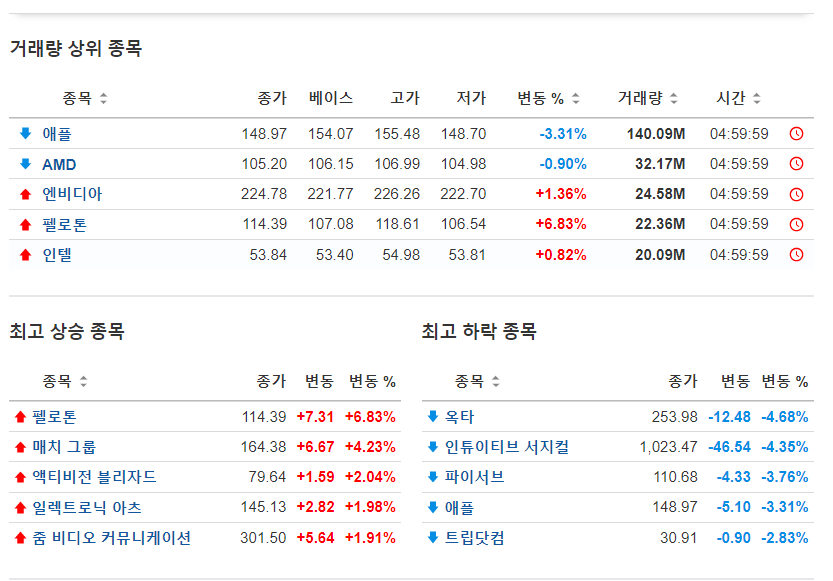Sort volume table by 변동 % column
The image size is (833, 581).
click(575, 98)
